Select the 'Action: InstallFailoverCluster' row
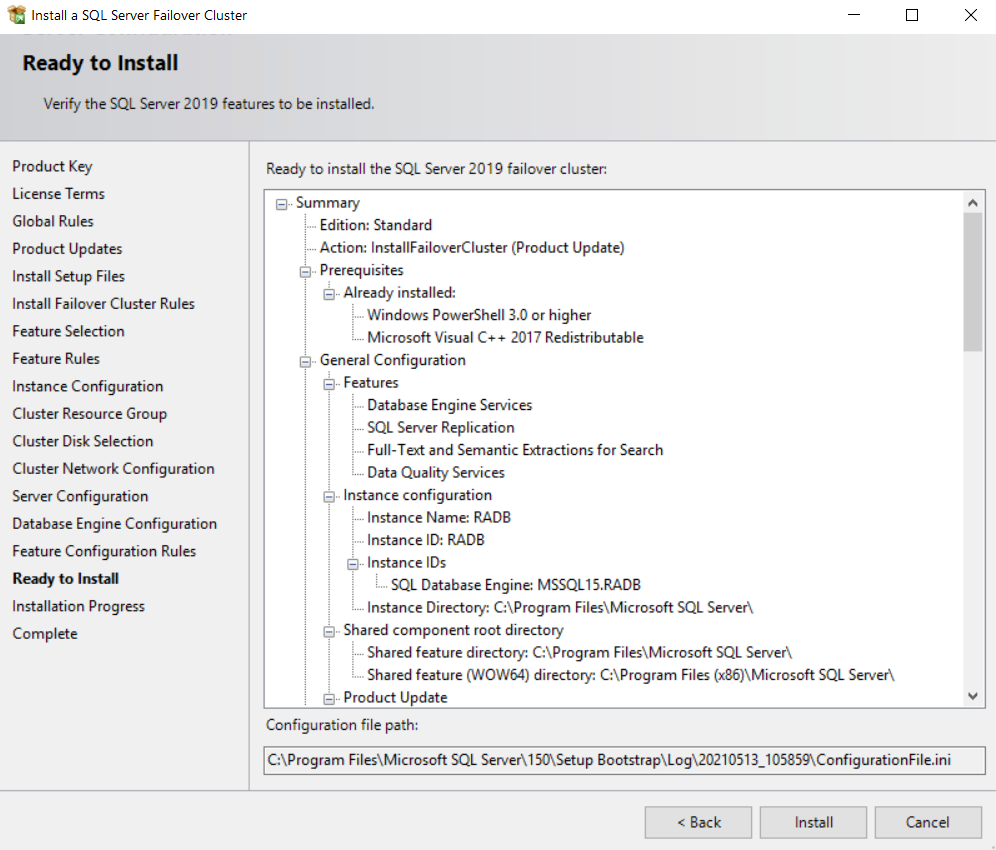This screenshot has width=996, height=850. (x=472, y=248)
